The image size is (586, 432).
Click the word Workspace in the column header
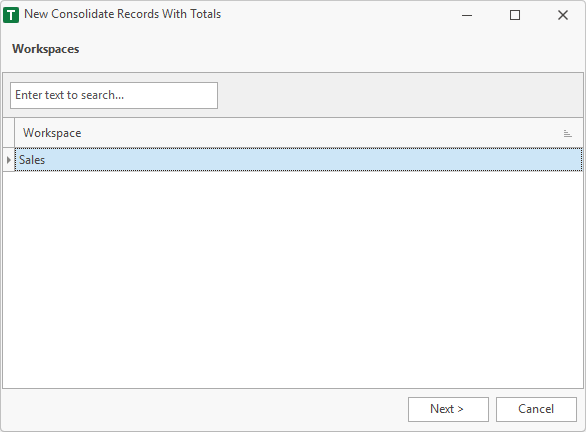52,133
